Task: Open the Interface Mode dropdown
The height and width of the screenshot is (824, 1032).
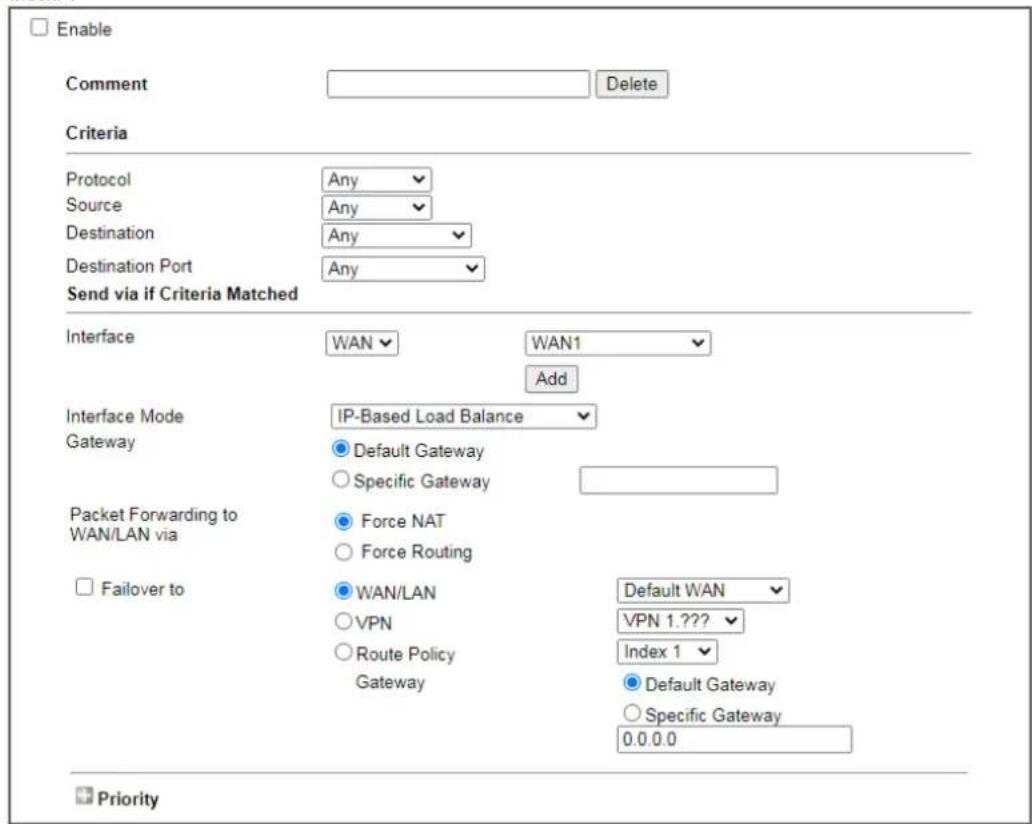Action: [x=463, y=417]
